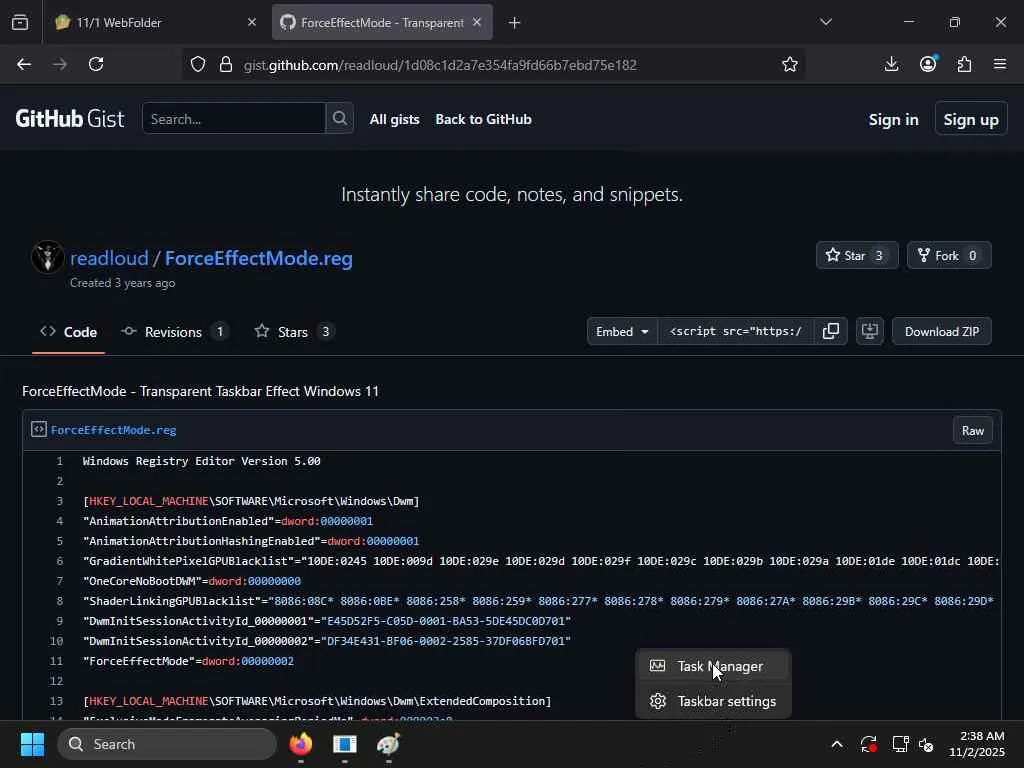1024x768 pixels.
Task: Show hidden tray icons chevron
Action: (x=837, y=744)
